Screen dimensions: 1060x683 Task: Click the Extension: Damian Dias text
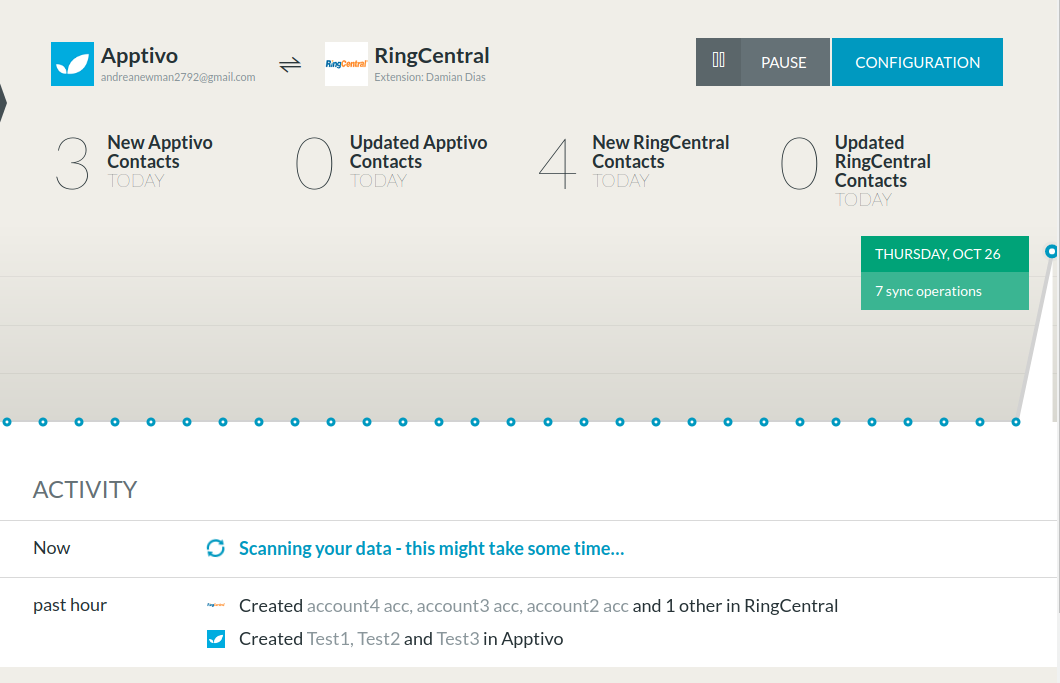(430, 77)
